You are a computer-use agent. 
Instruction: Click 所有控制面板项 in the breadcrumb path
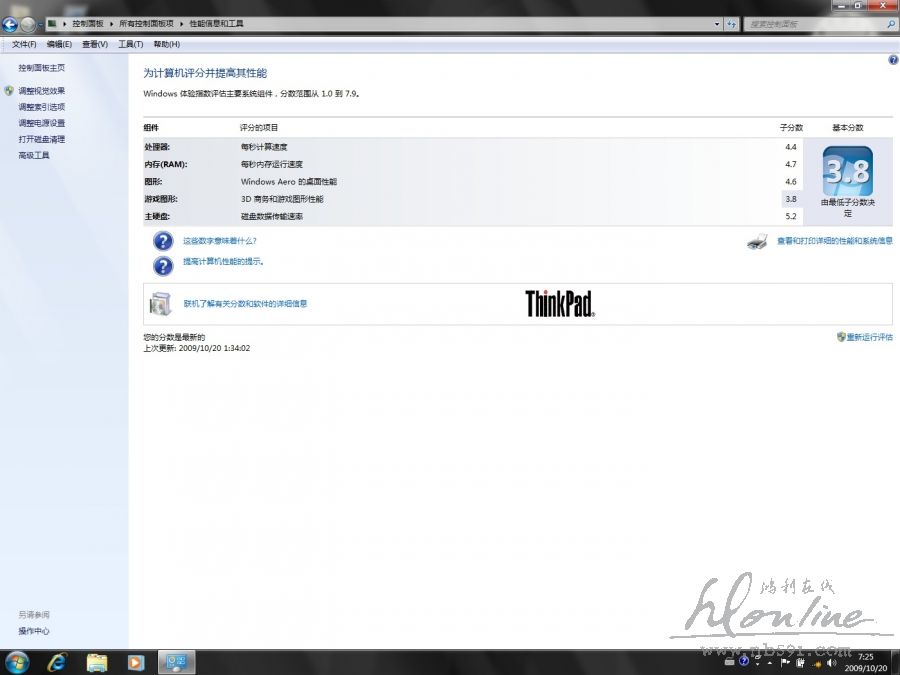[146, 24]
